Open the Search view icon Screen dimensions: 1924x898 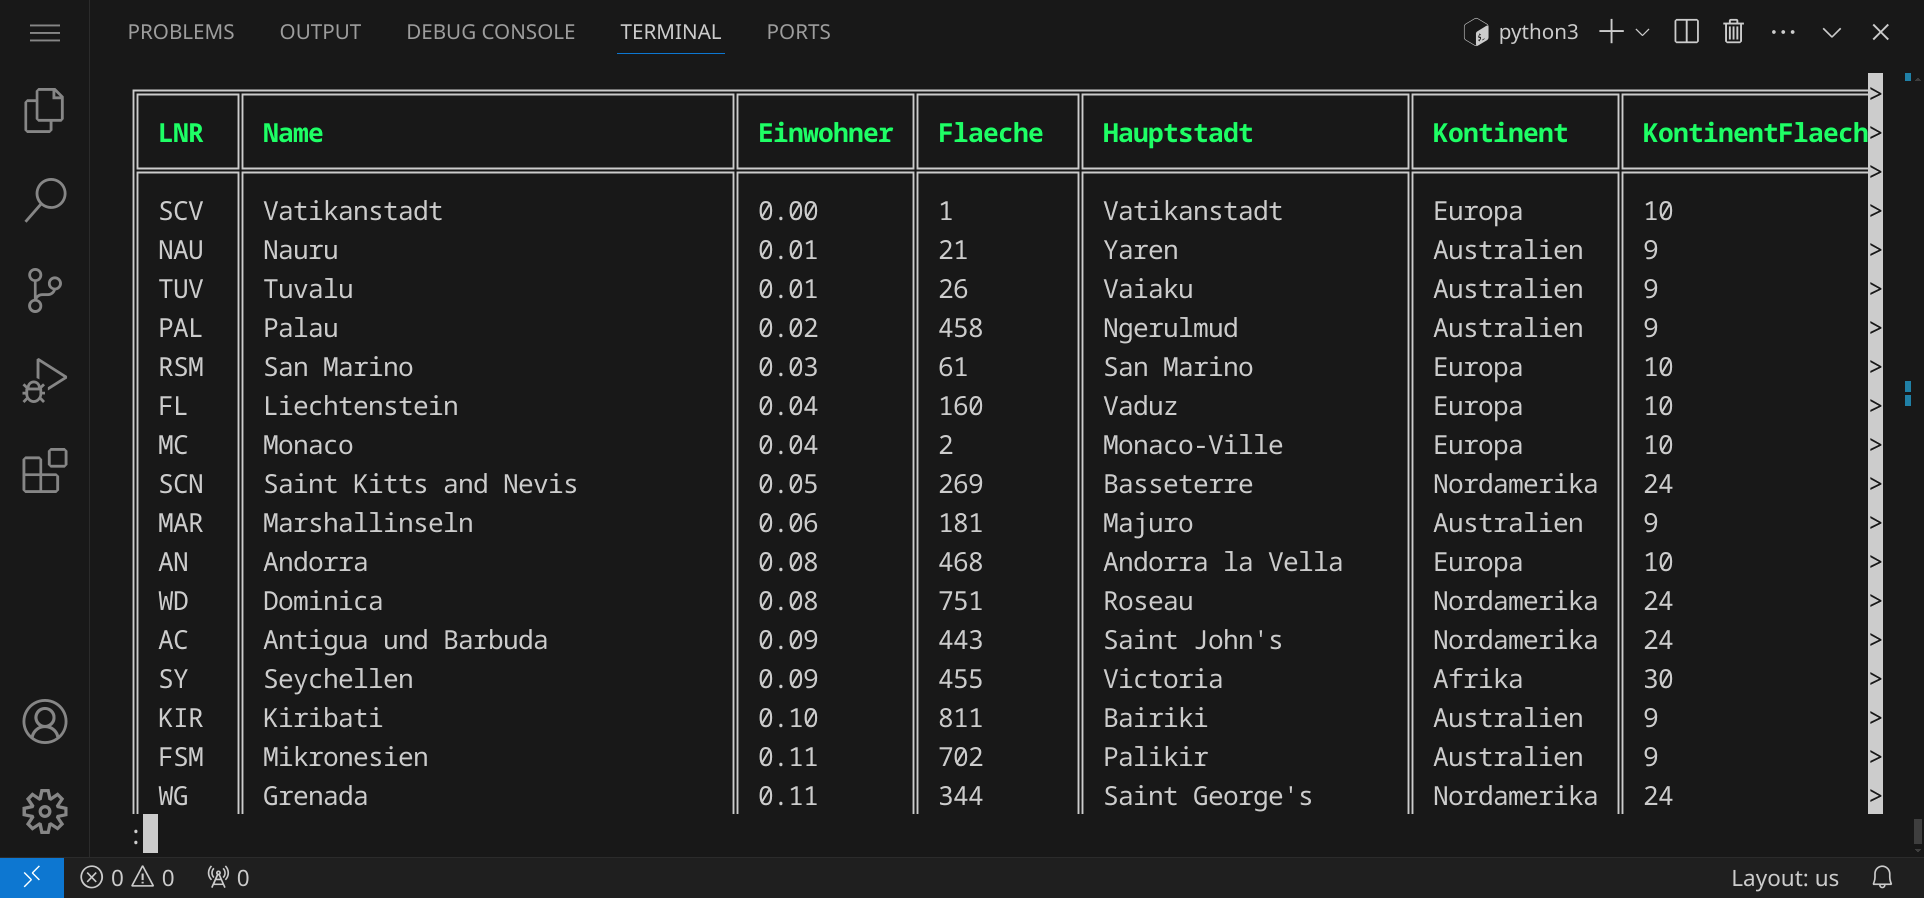coord(44,200)
